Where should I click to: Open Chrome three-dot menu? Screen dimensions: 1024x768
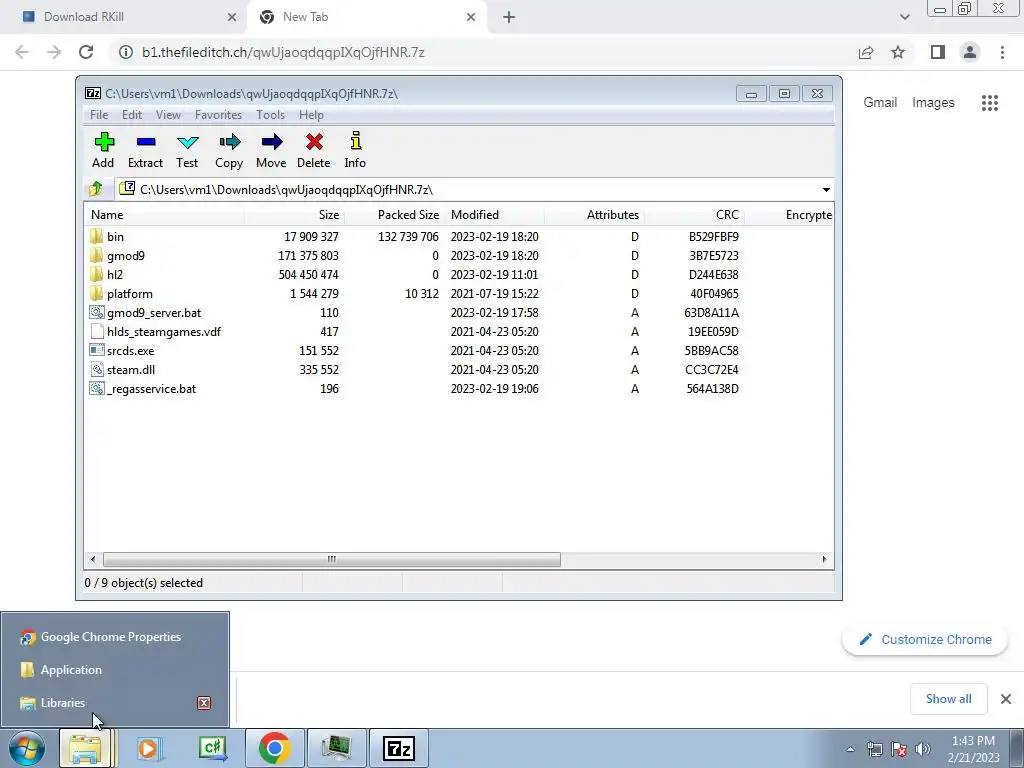[1002, 52]
